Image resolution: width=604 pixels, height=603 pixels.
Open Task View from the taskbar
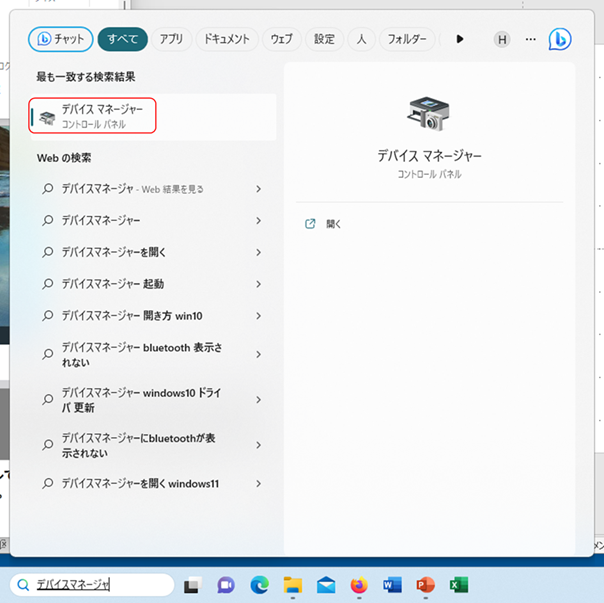(x=193, y=585)
